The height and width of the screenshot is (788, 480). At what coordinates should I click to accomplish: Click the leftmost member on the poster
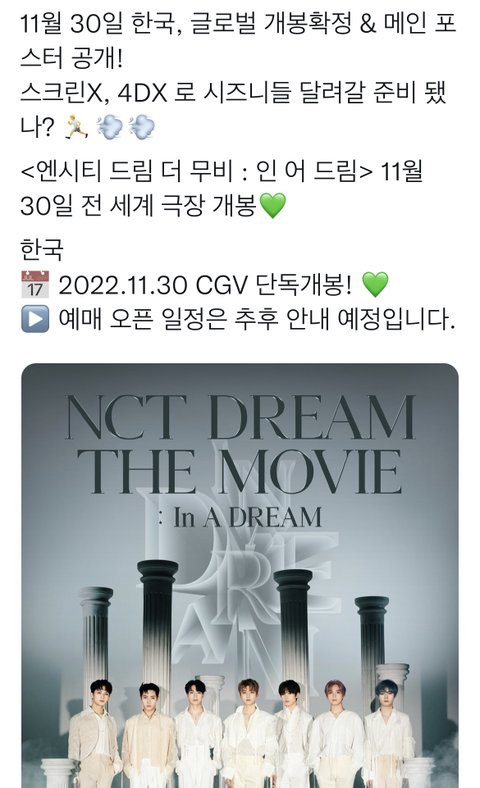pyautogui.click(x=95, y=734)
